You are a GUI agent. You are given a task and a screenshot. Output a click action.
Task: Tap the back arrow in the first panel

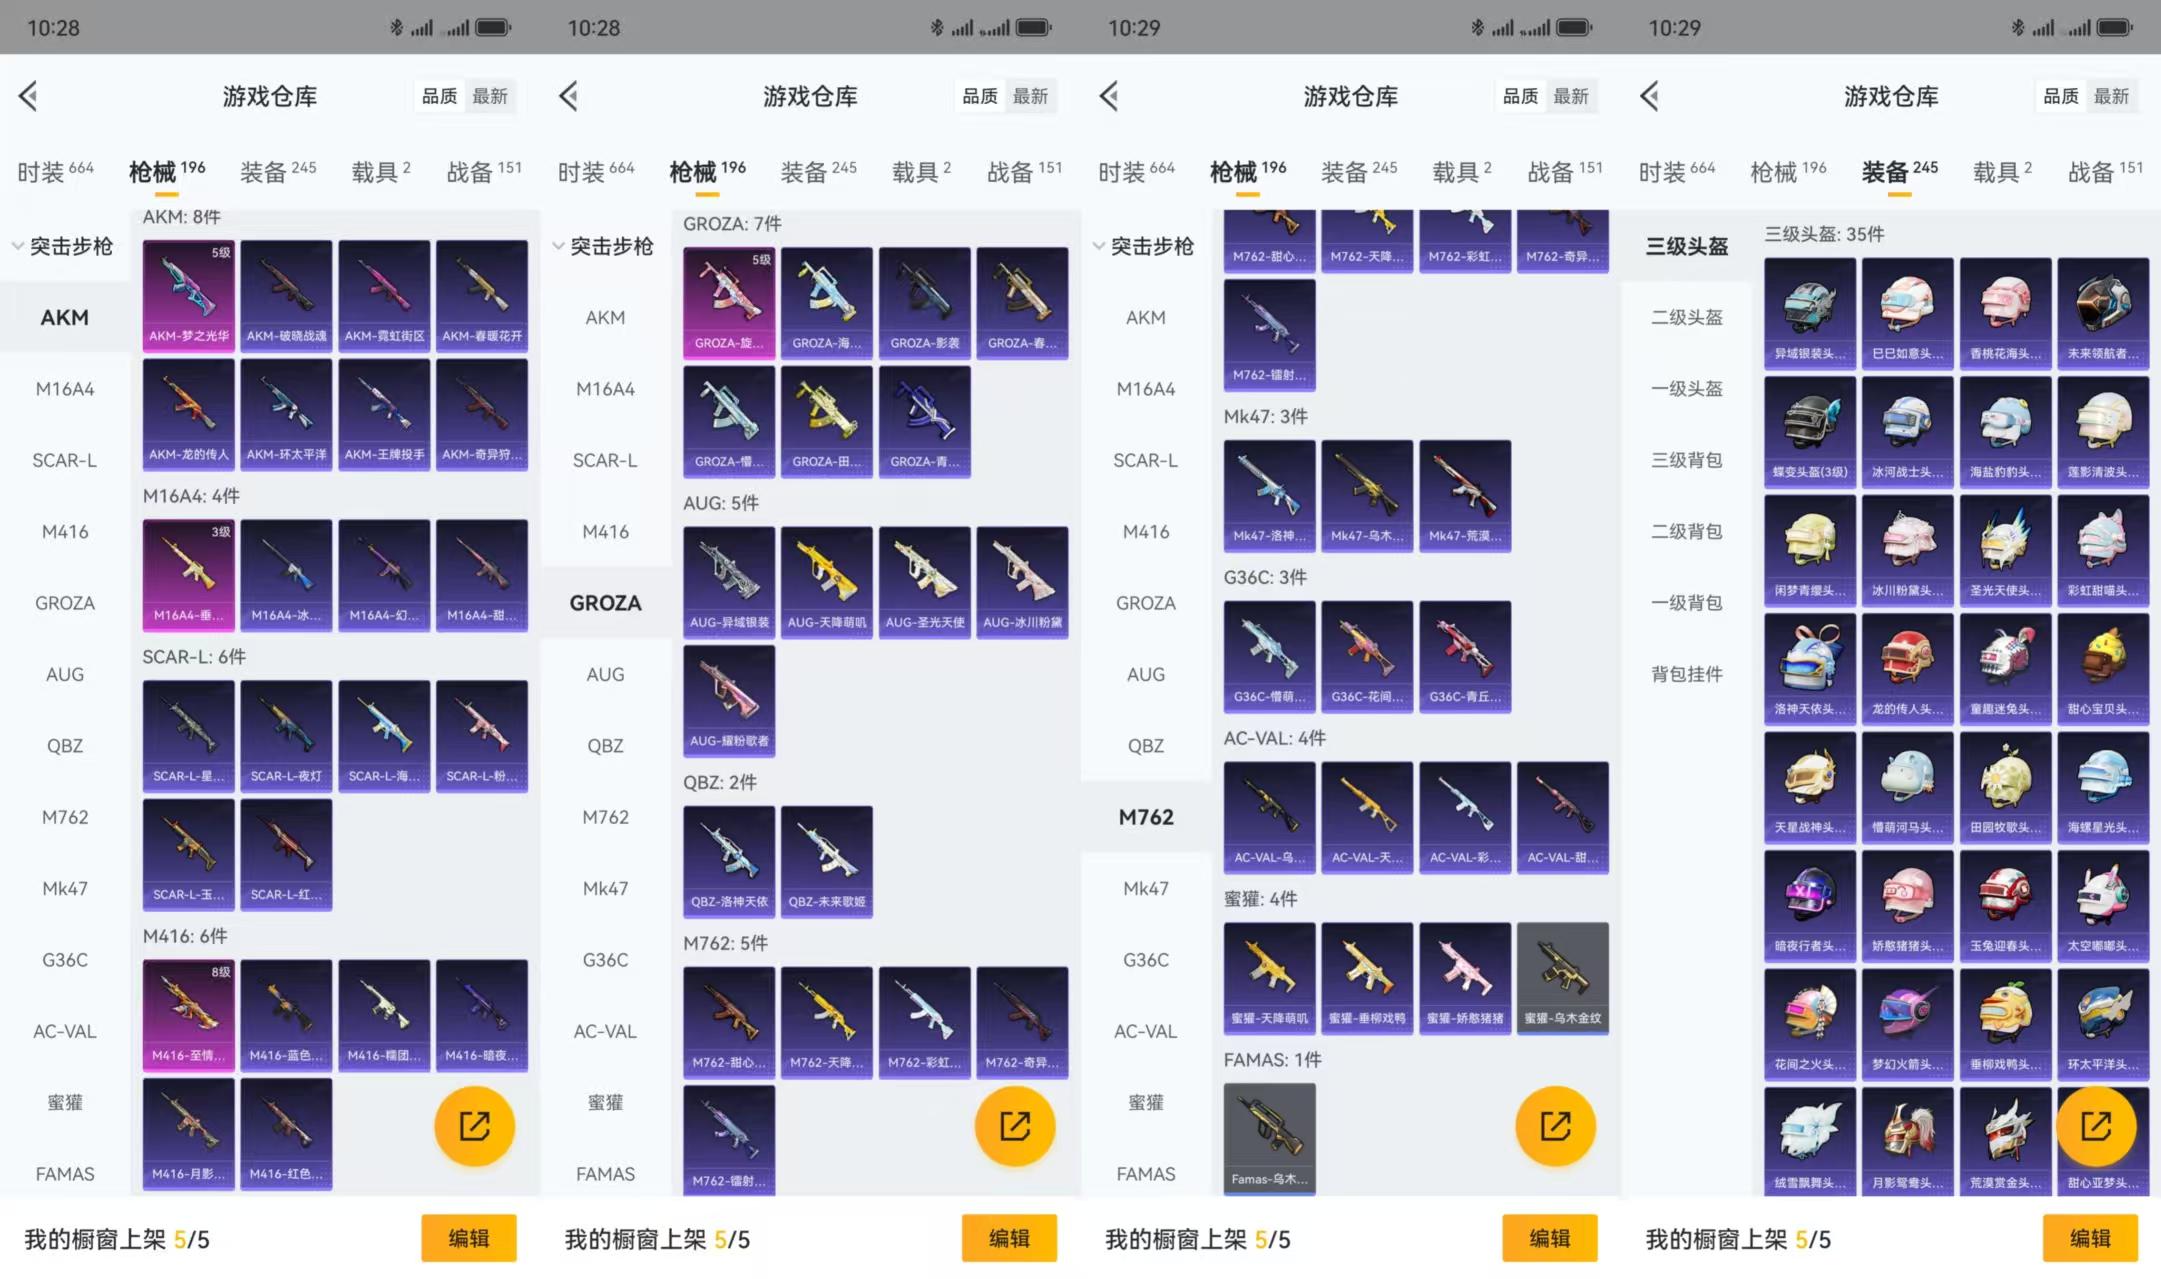(29, 96)
